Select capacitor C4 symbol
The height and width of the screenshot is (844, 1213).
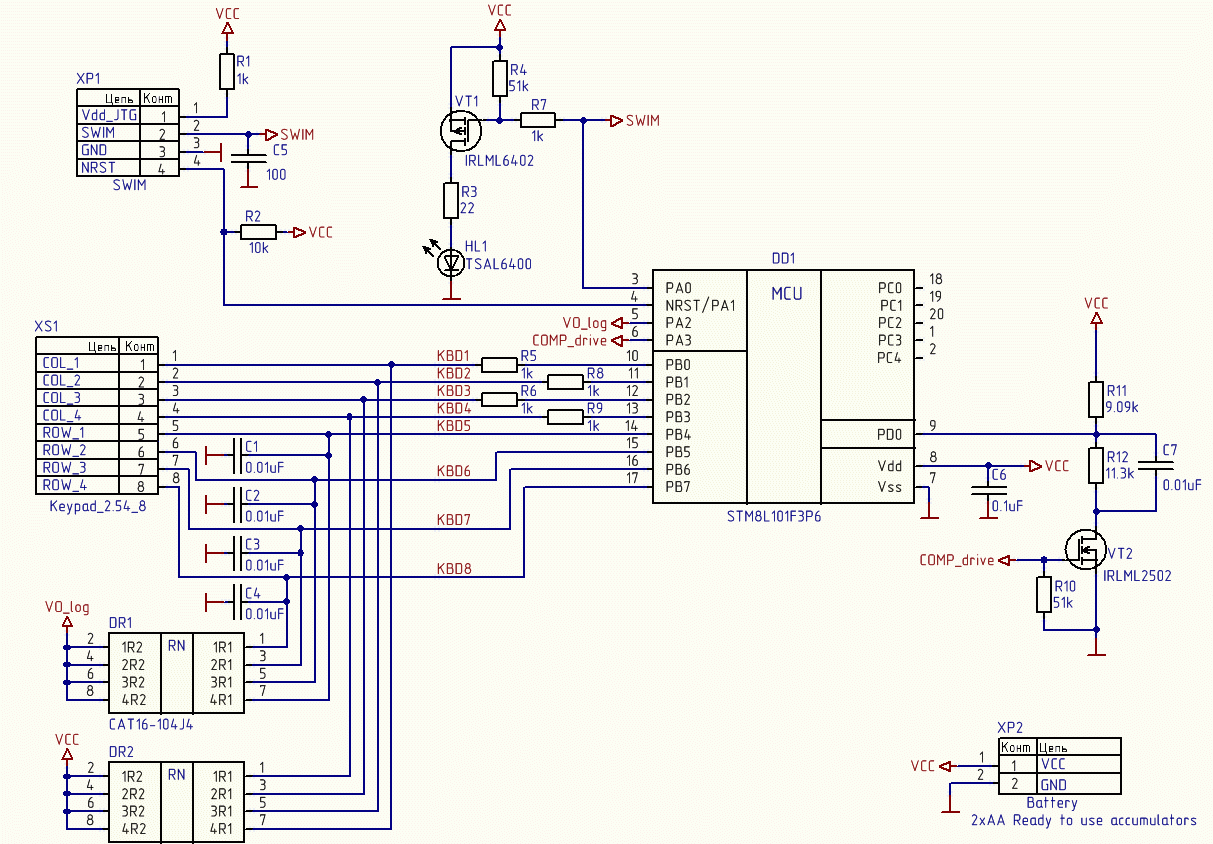click(236, 602)
